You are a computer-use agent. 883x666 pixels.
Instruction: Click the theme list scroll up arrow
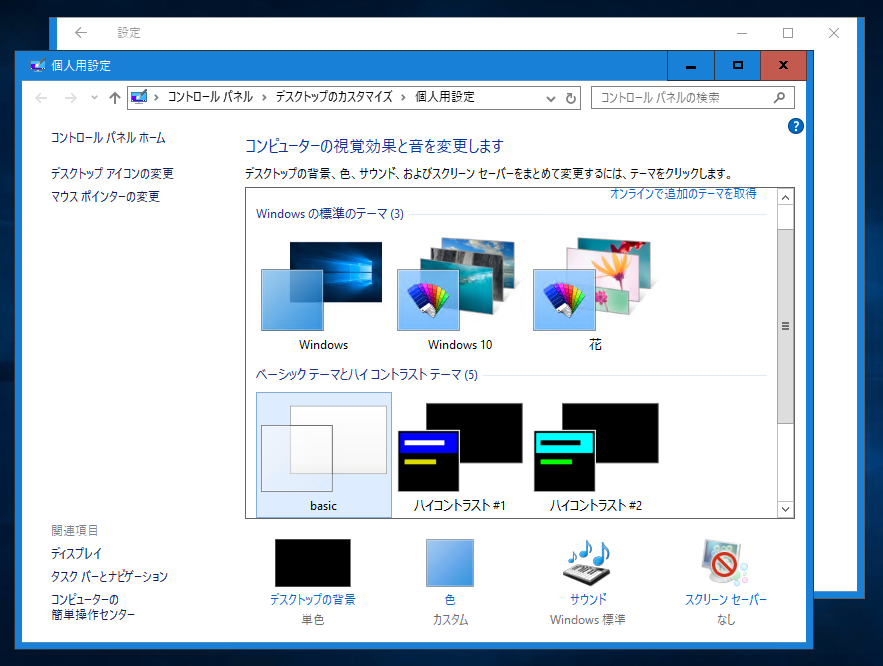click(x=785, y=198)
